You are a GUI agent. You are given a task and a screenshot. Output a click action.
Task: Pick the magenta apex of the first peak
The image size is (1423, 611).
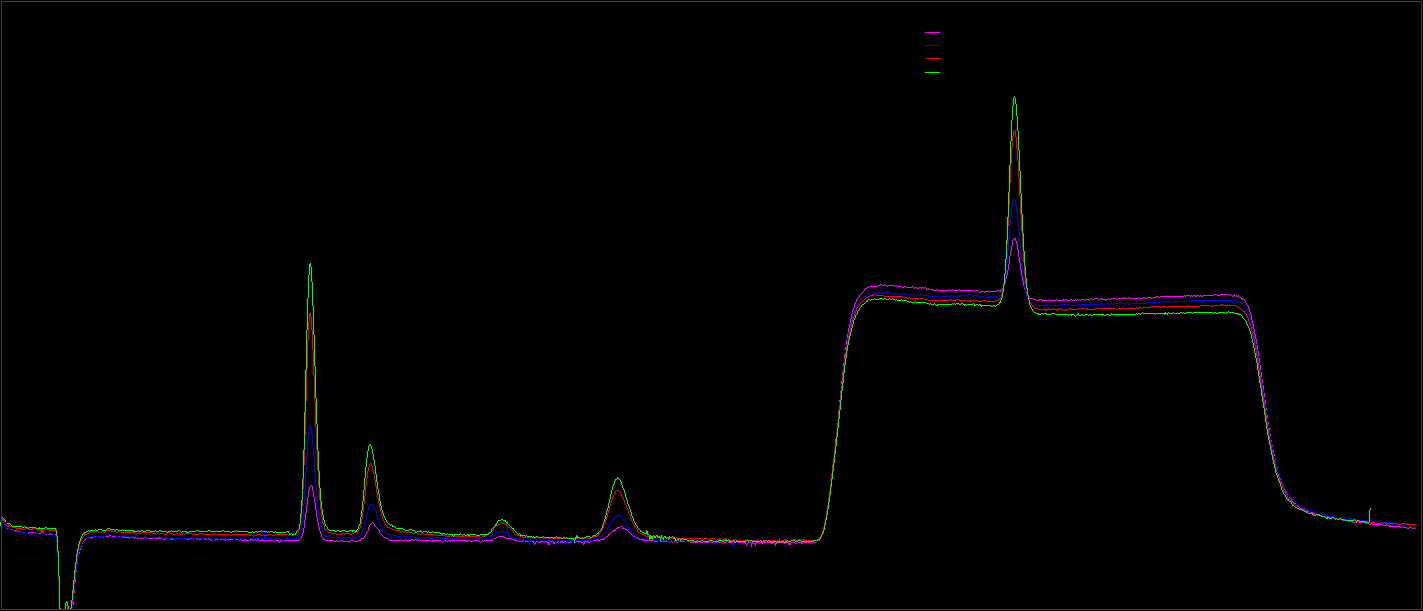(312, 487)
